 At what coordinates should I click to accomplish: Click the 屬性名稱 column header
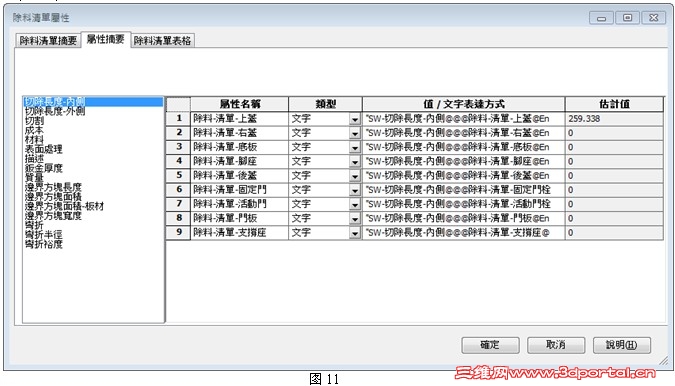tap(239, 104)
